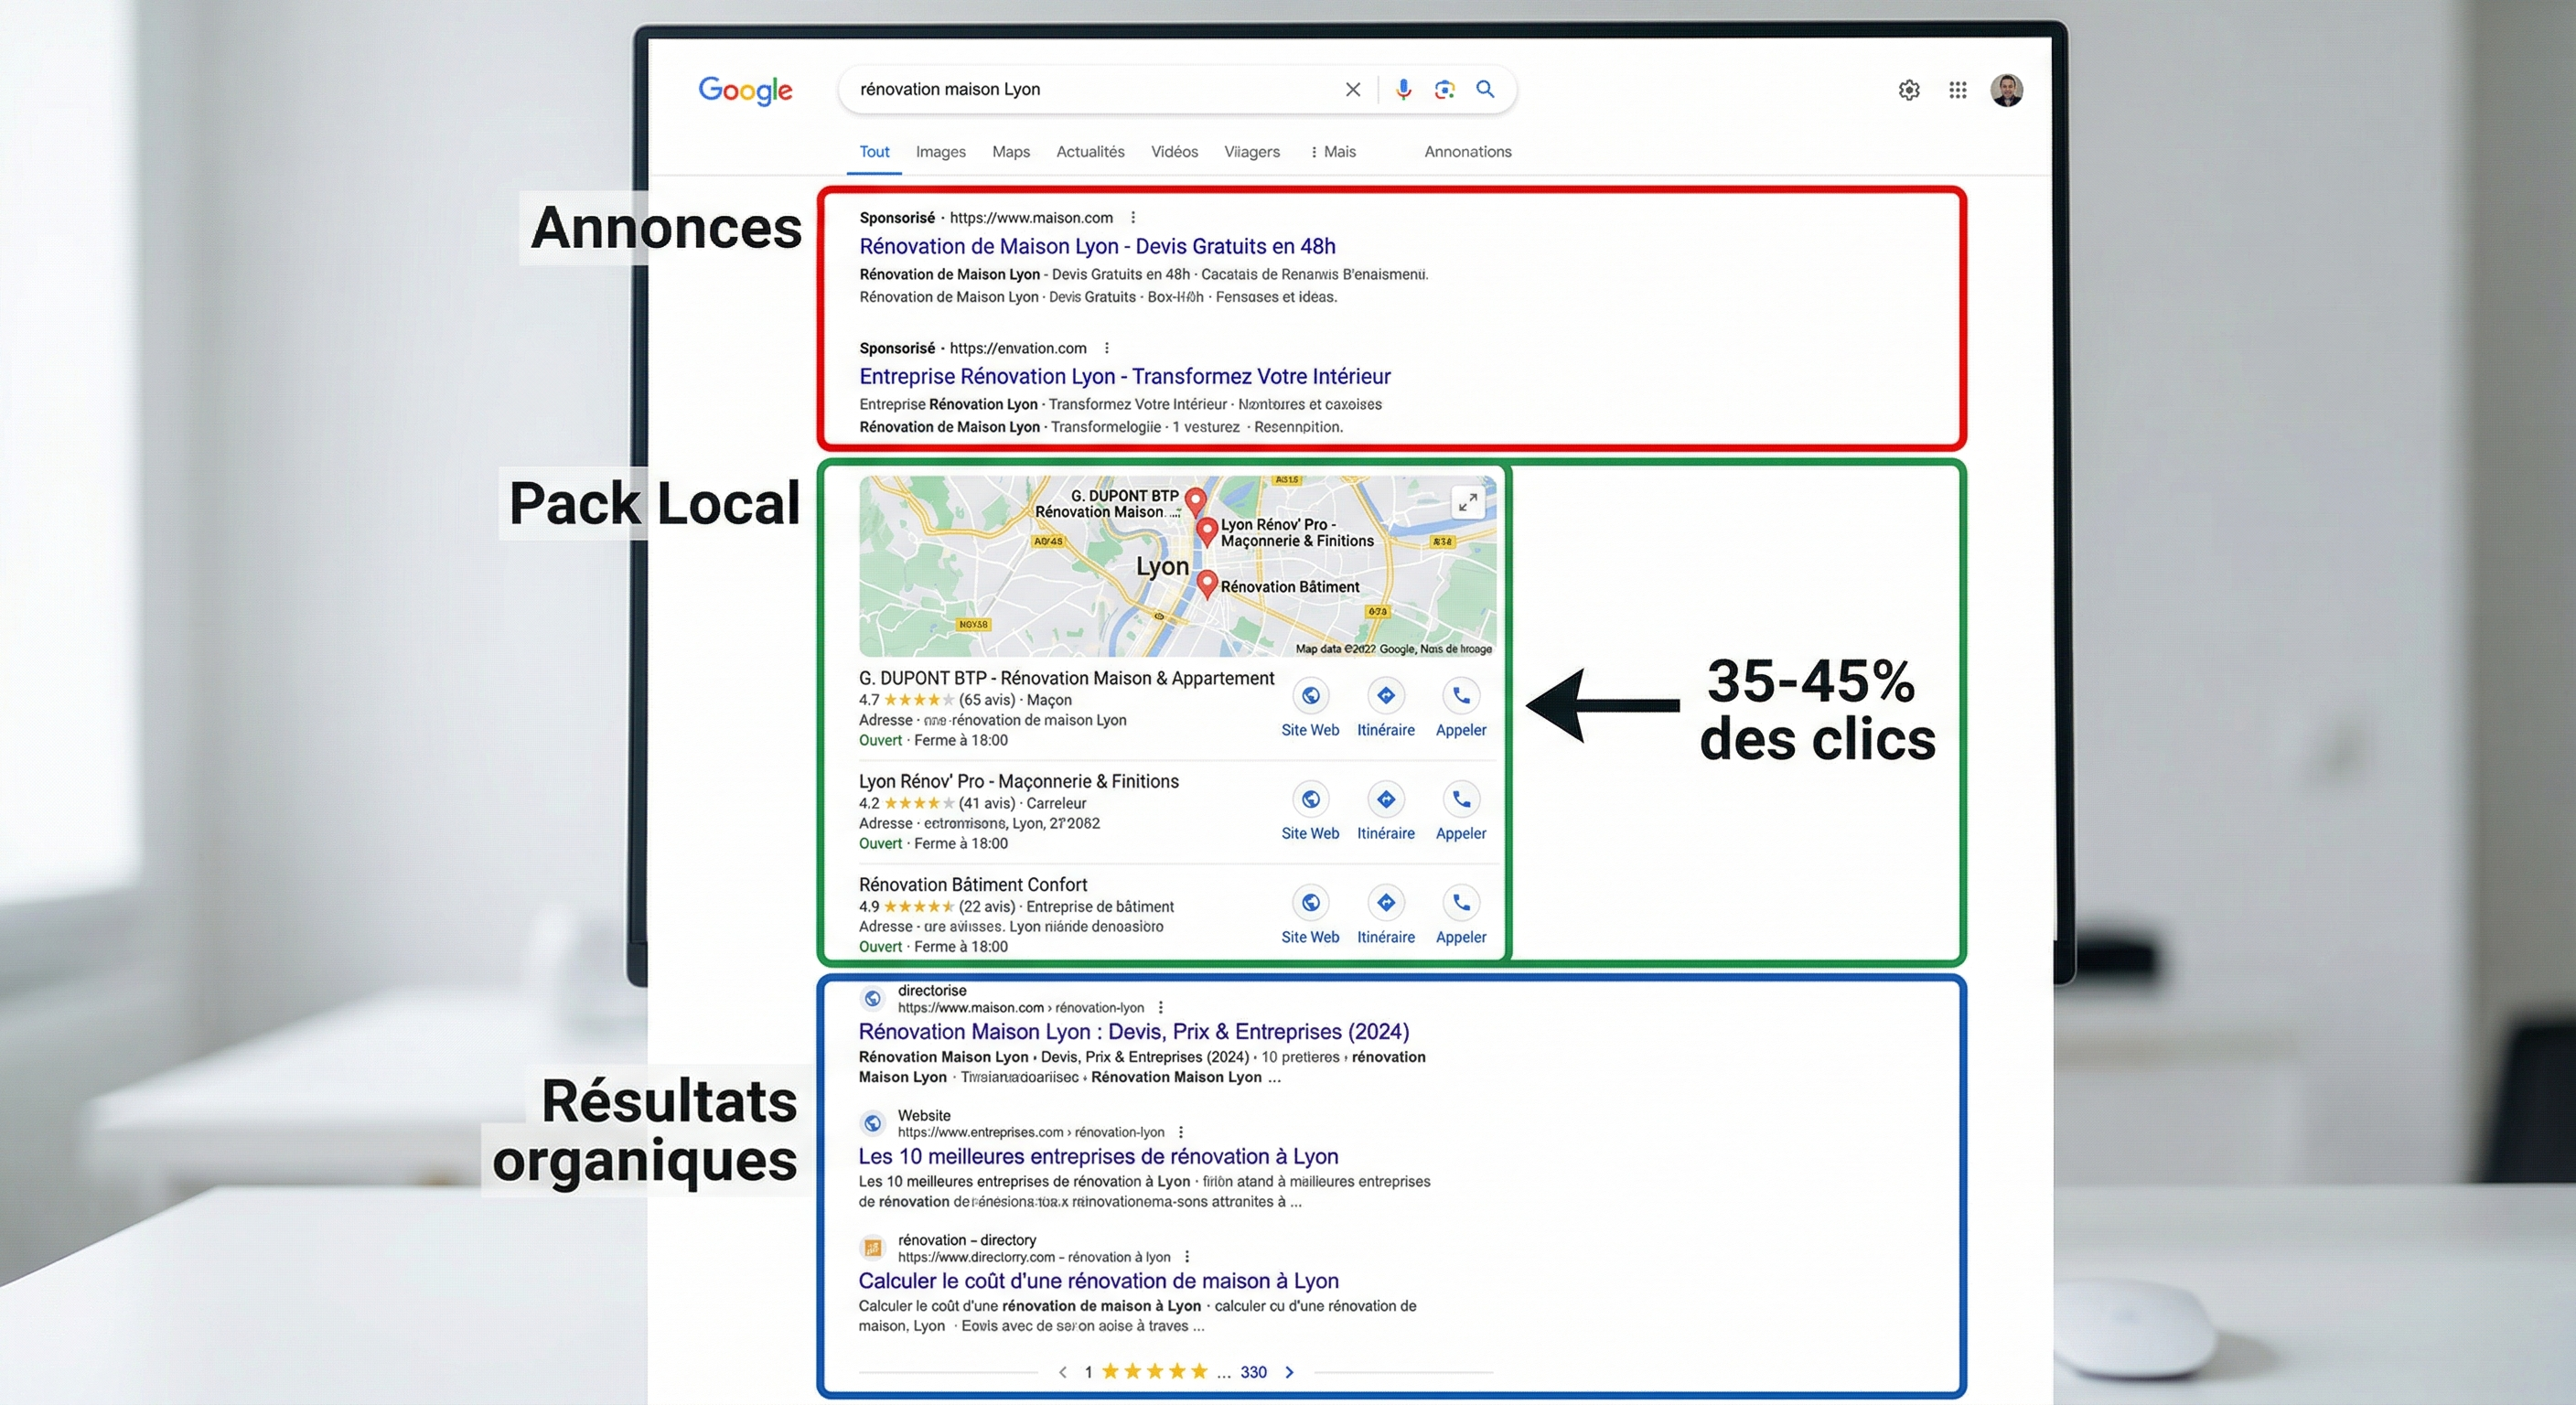Get directions to Lyon Rénov' Pro via Itinéraire
2576x1405 pixels.
(x=1386, y=800)
